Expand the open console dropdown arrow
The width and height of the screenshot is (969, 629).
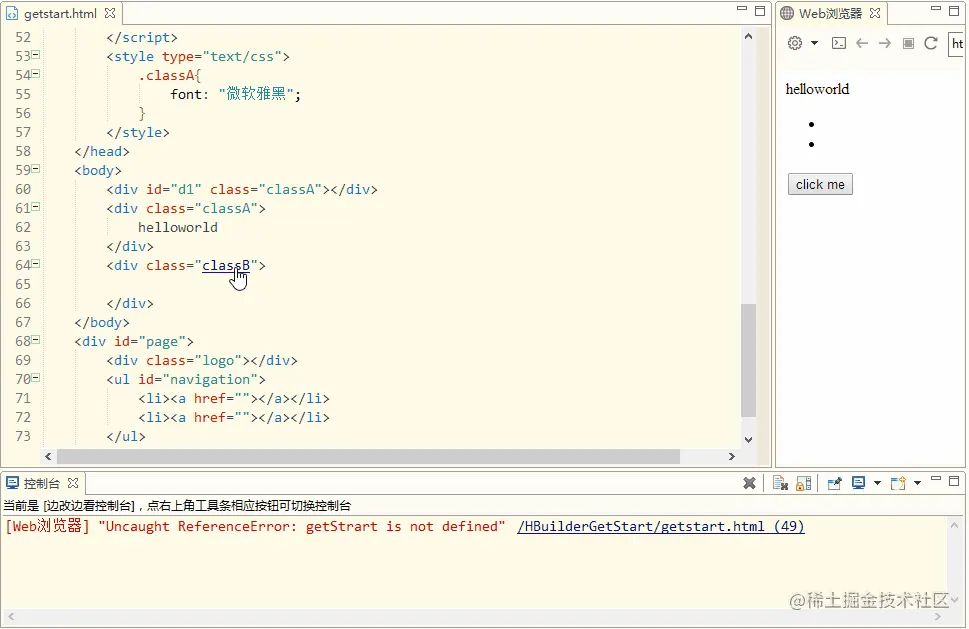tap(917, 483)
